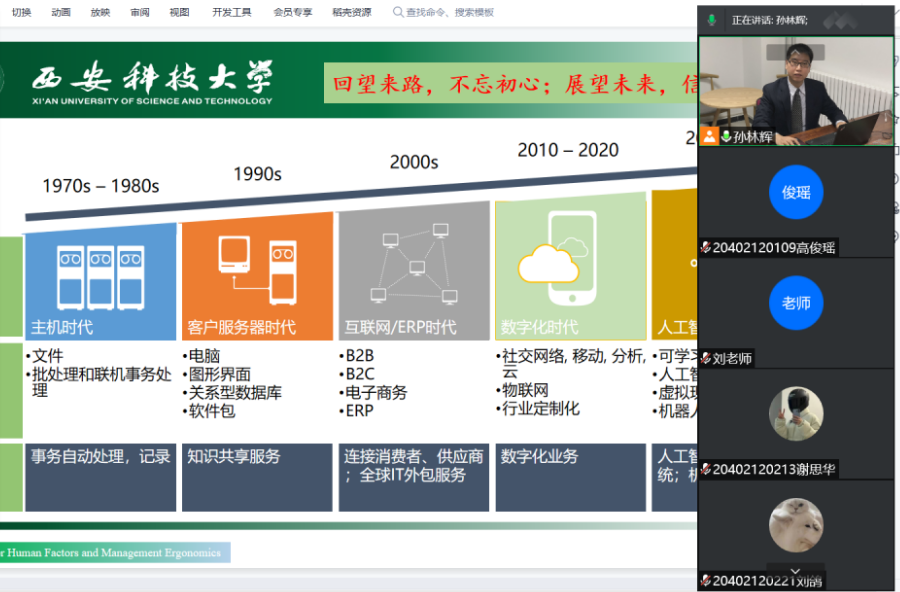Open the 动画 (Animation) tab
Screen dimensions: 900x592
61,12
